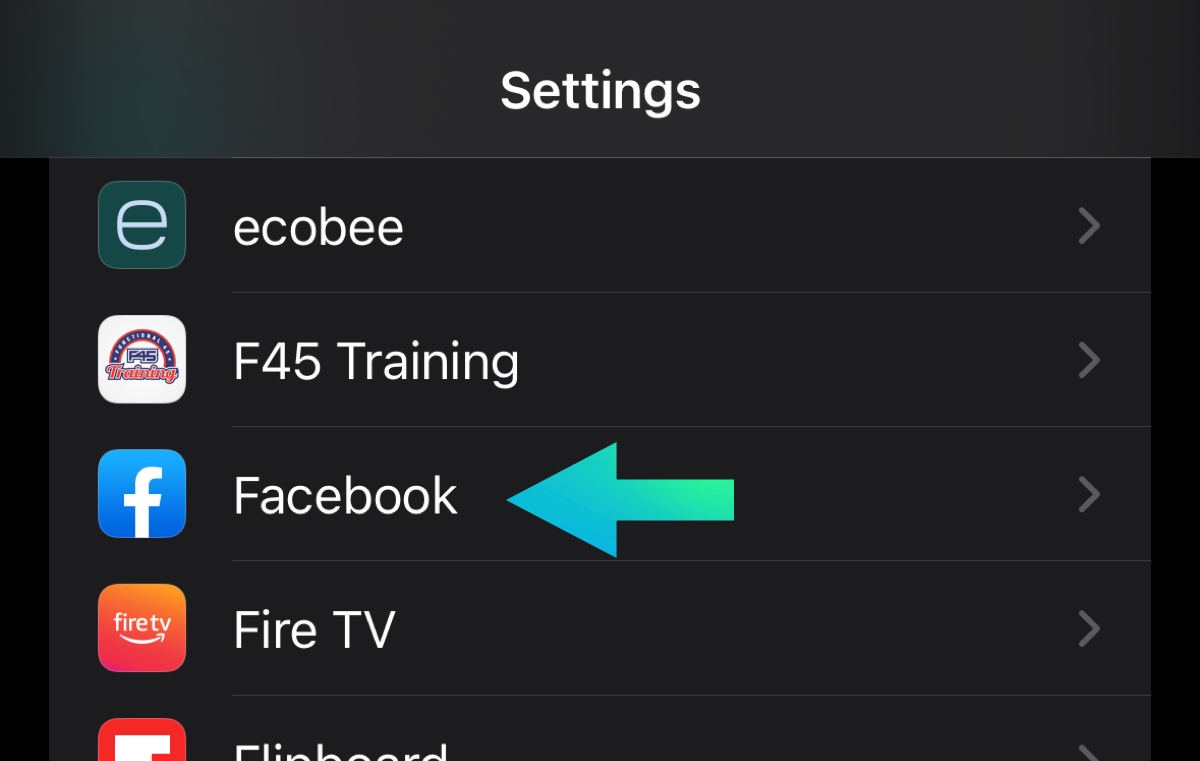Viewport: 1200px width, 761px height.
Task: Tap the F45 Training app icon
Action: coord(142,360)
